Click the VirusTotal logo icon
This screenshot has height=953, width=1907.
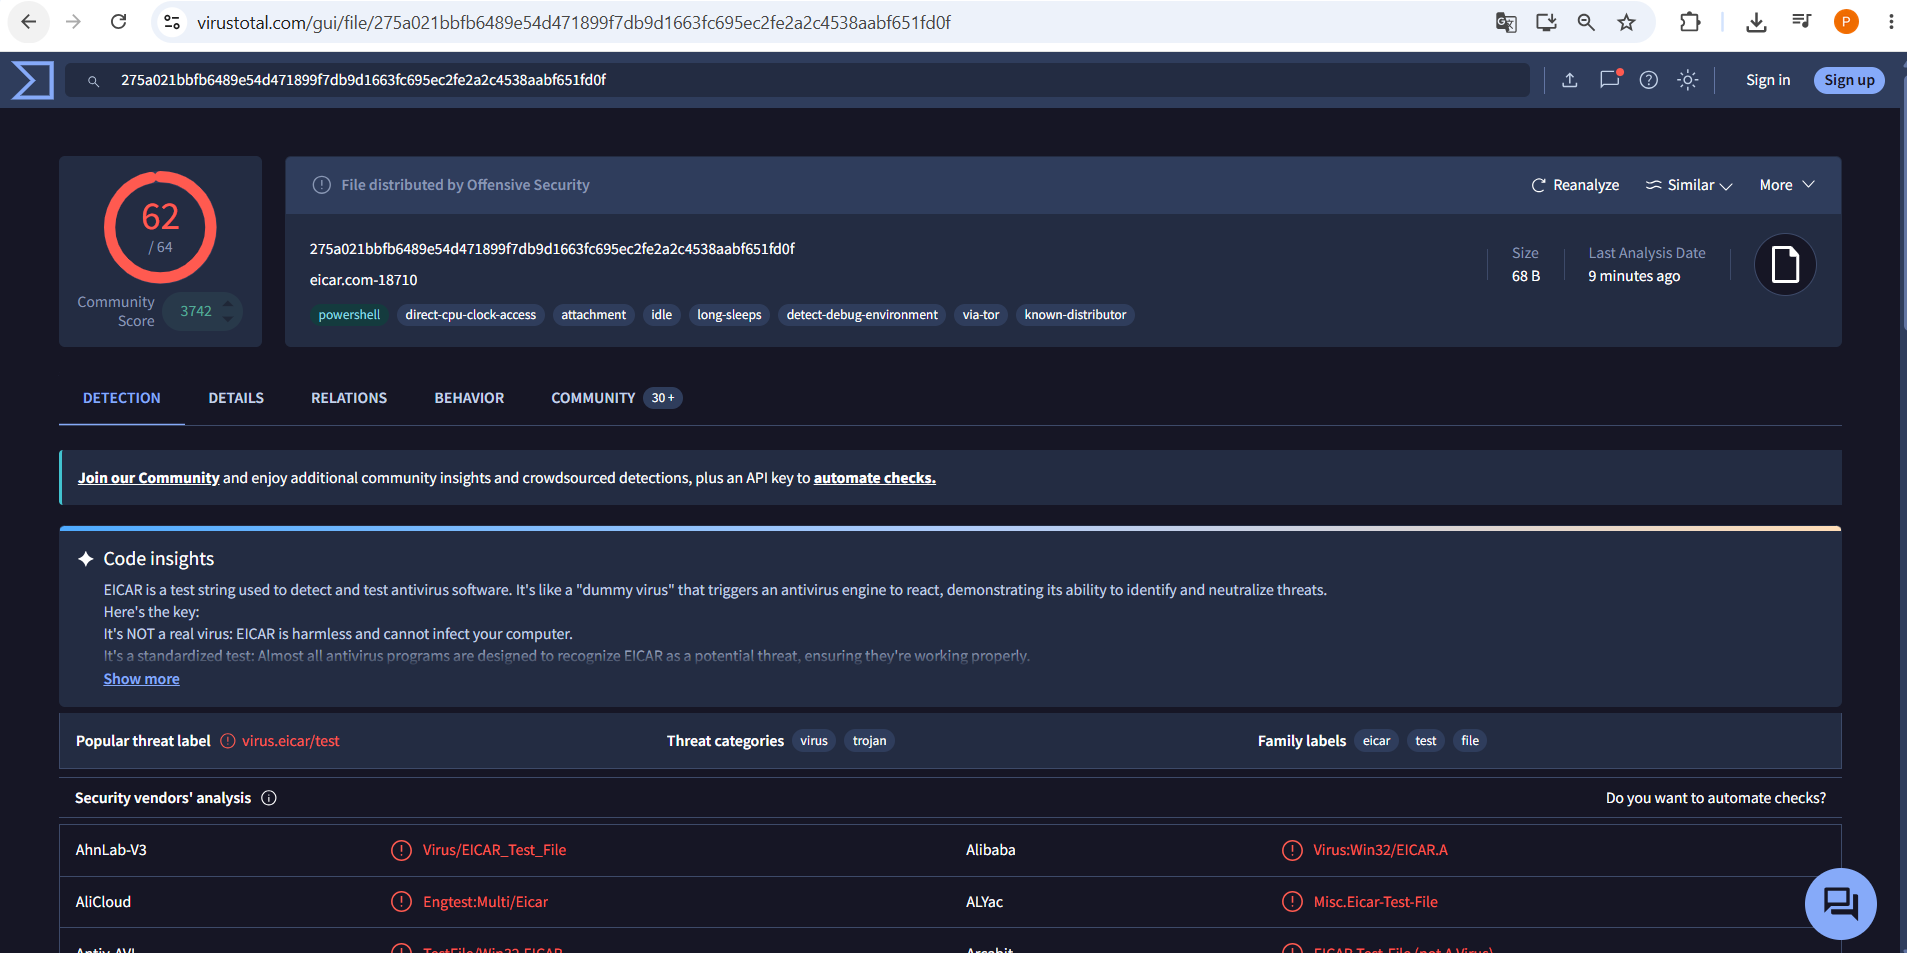click(x=32, y=80)
